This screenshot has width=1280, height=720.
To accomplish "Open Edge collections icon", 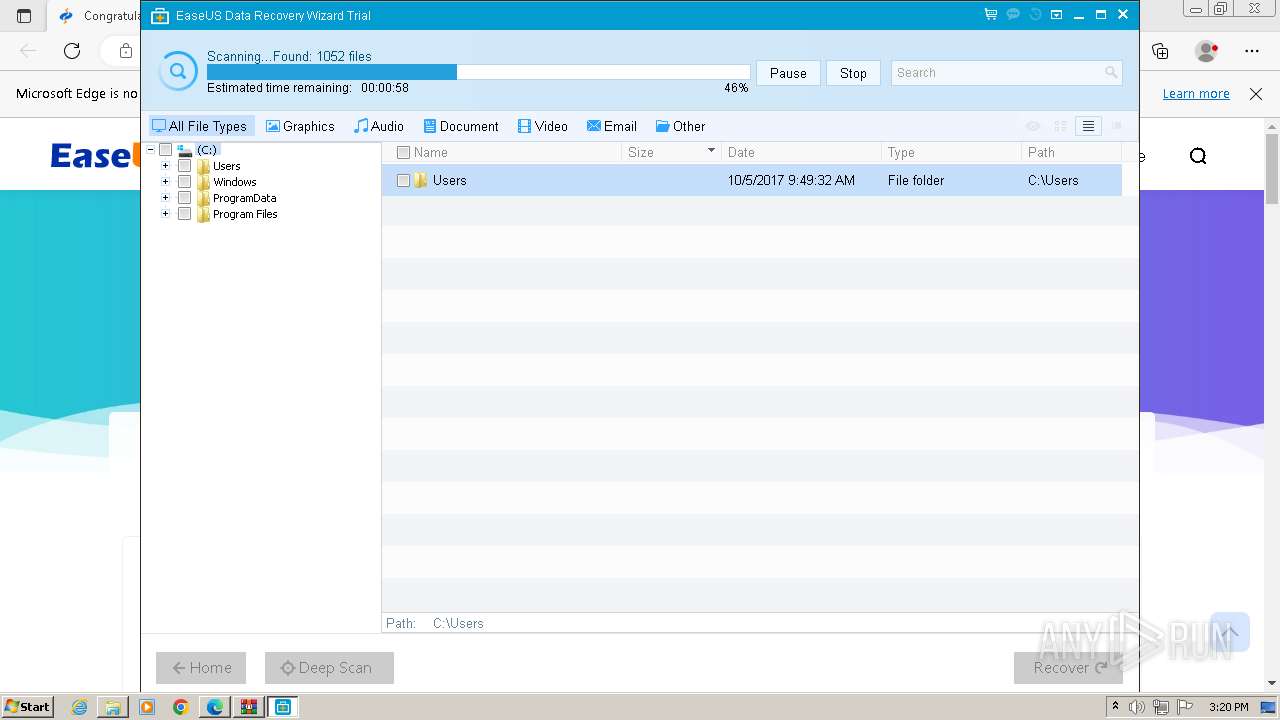I will [x=1160, y=51].
